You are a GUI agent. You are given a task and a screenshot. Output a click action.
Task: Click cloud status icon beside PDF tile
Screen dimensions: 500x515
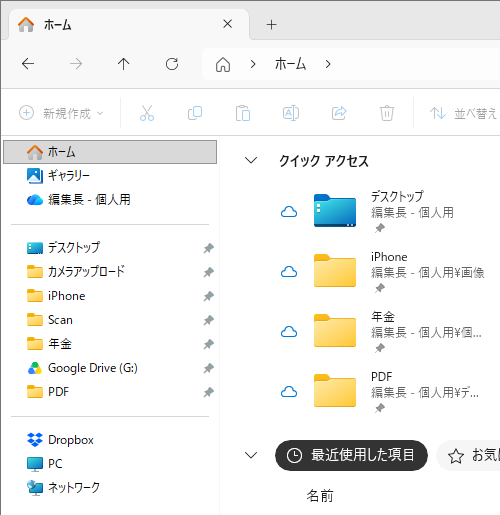pos(289,392)
